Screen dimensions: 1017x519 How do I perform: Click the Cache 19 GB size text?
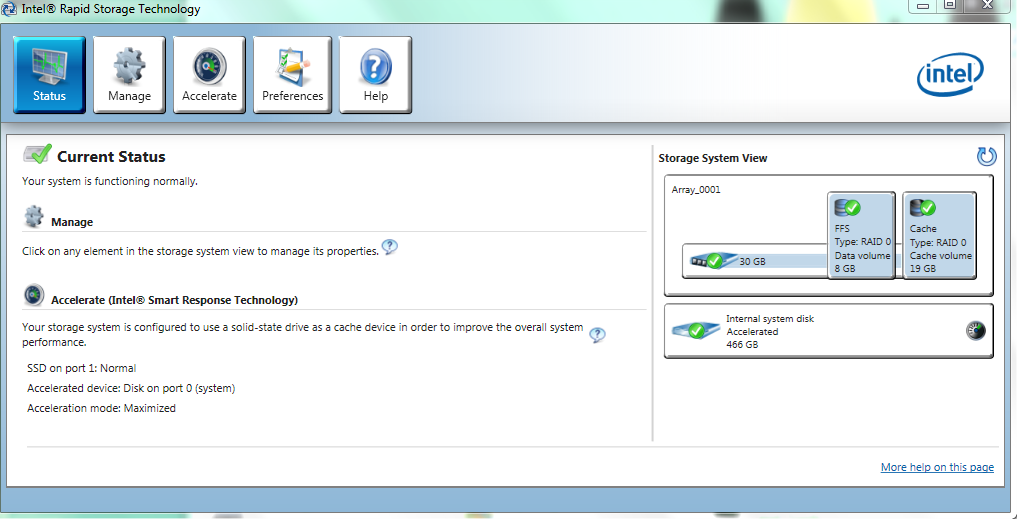click(x=923, y=269)
